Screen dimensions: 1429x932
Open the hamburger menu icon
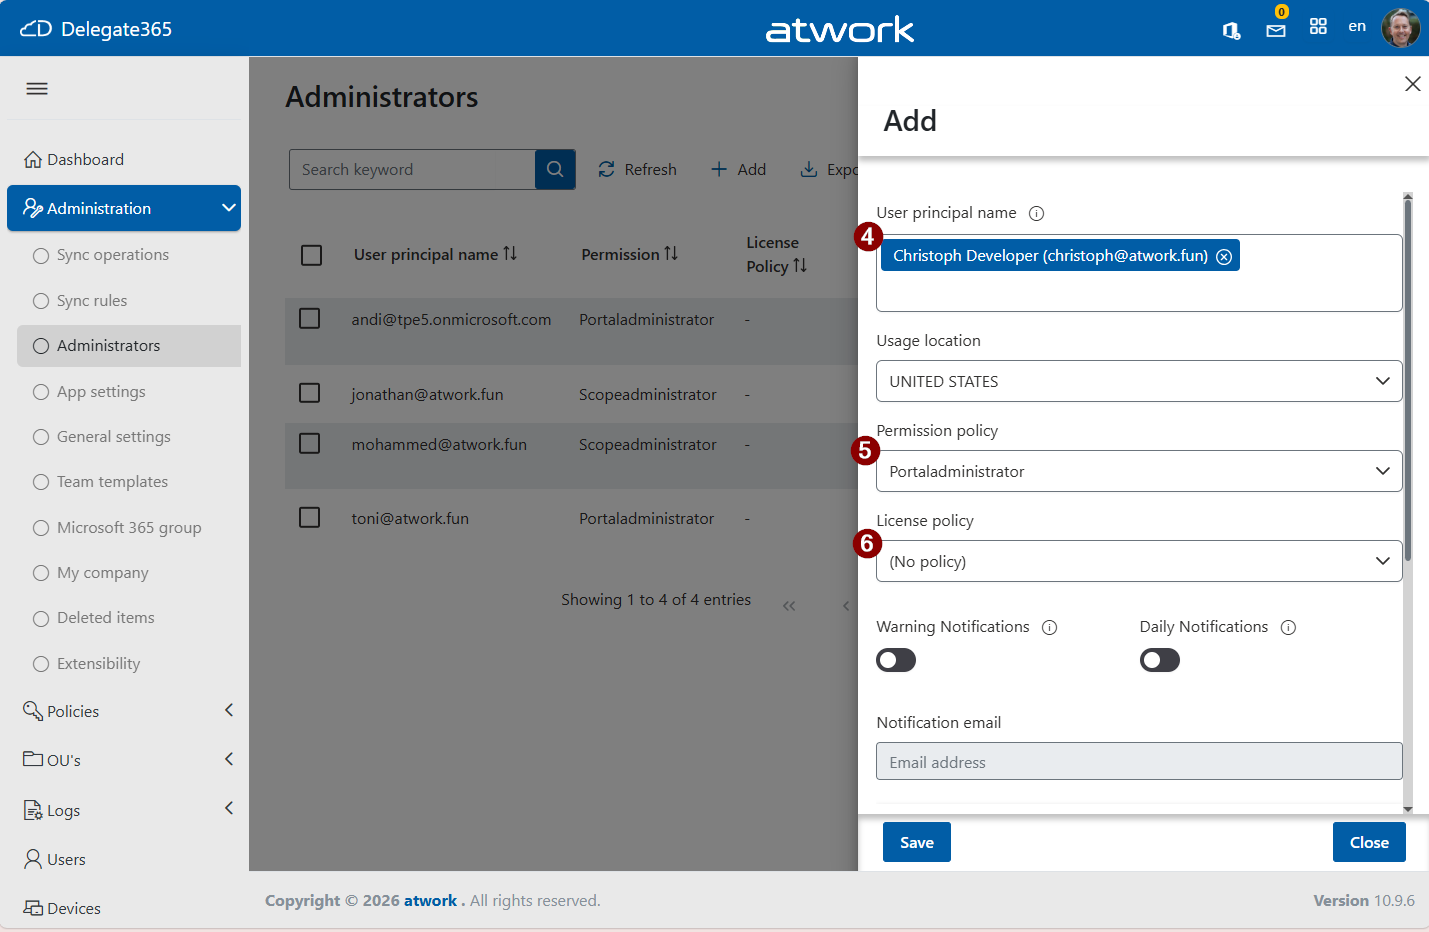[x=37, y=89]
